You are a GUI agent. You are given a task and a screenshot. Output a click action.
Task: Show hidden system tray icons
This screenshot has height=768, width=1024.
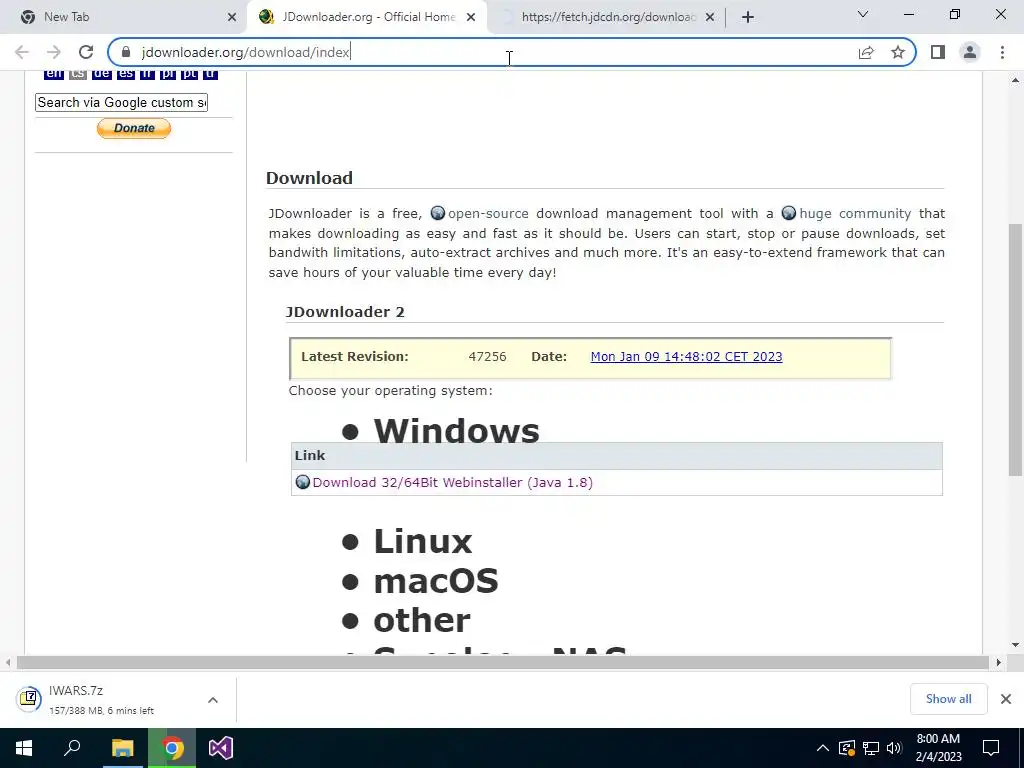coord(822,748)
